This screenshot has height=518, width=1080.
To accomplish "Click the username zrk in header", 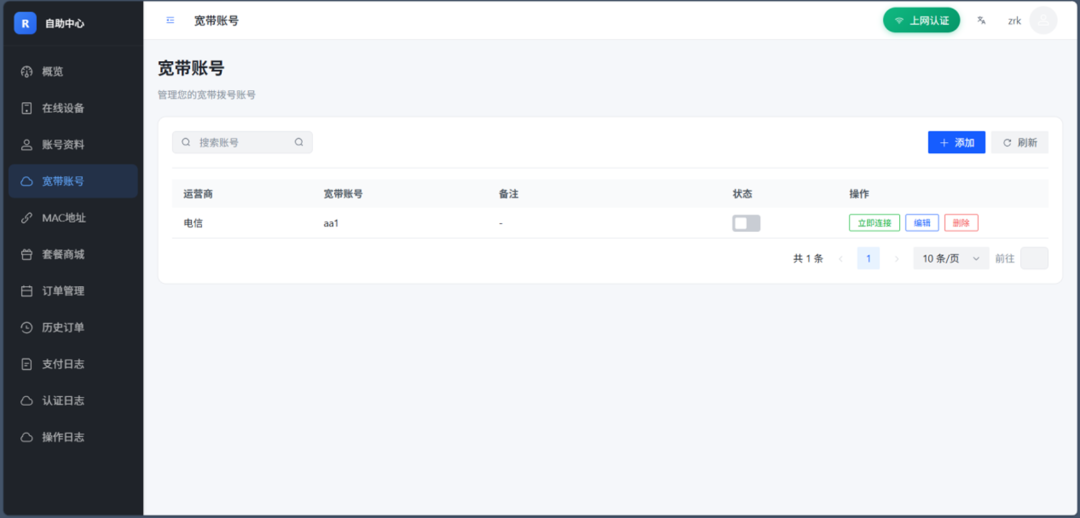I will pos(1015,21).
